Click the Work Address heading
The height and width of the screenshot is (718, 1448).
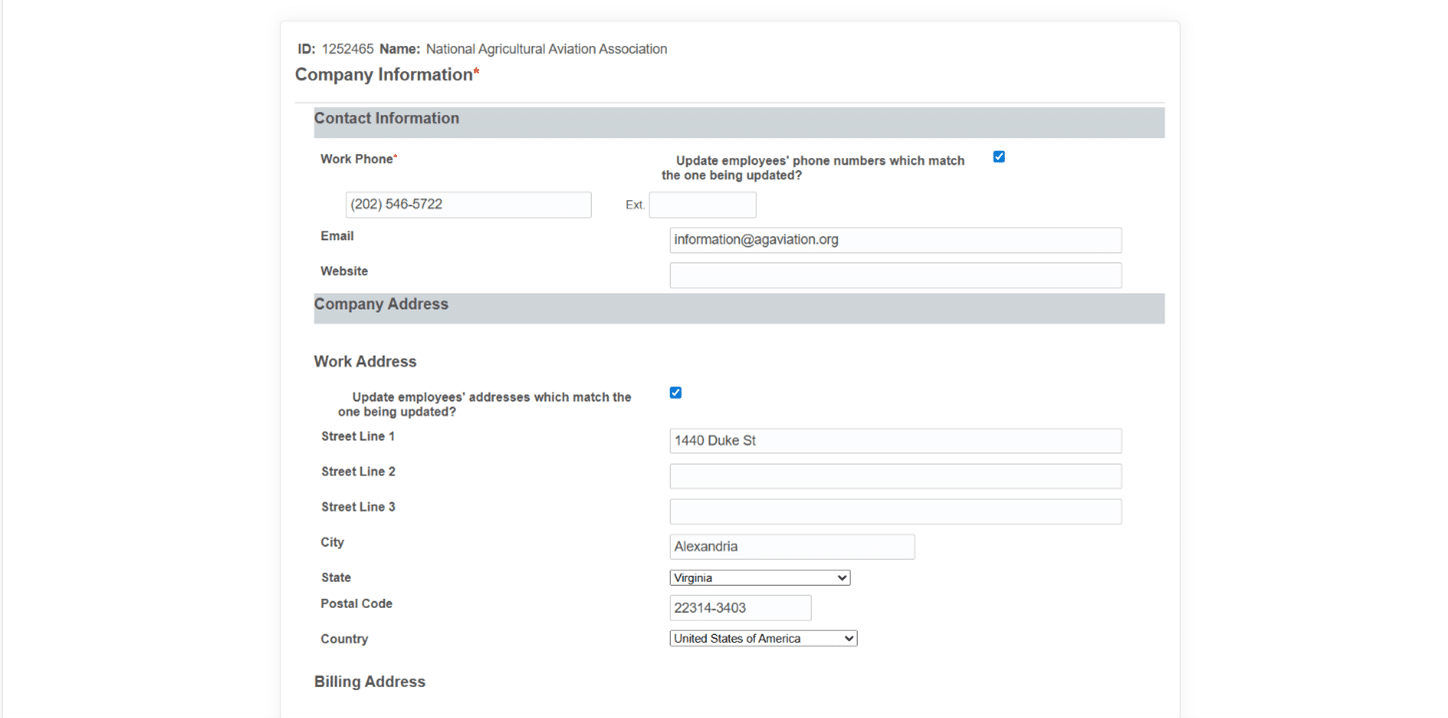click(x=365, y=362)
